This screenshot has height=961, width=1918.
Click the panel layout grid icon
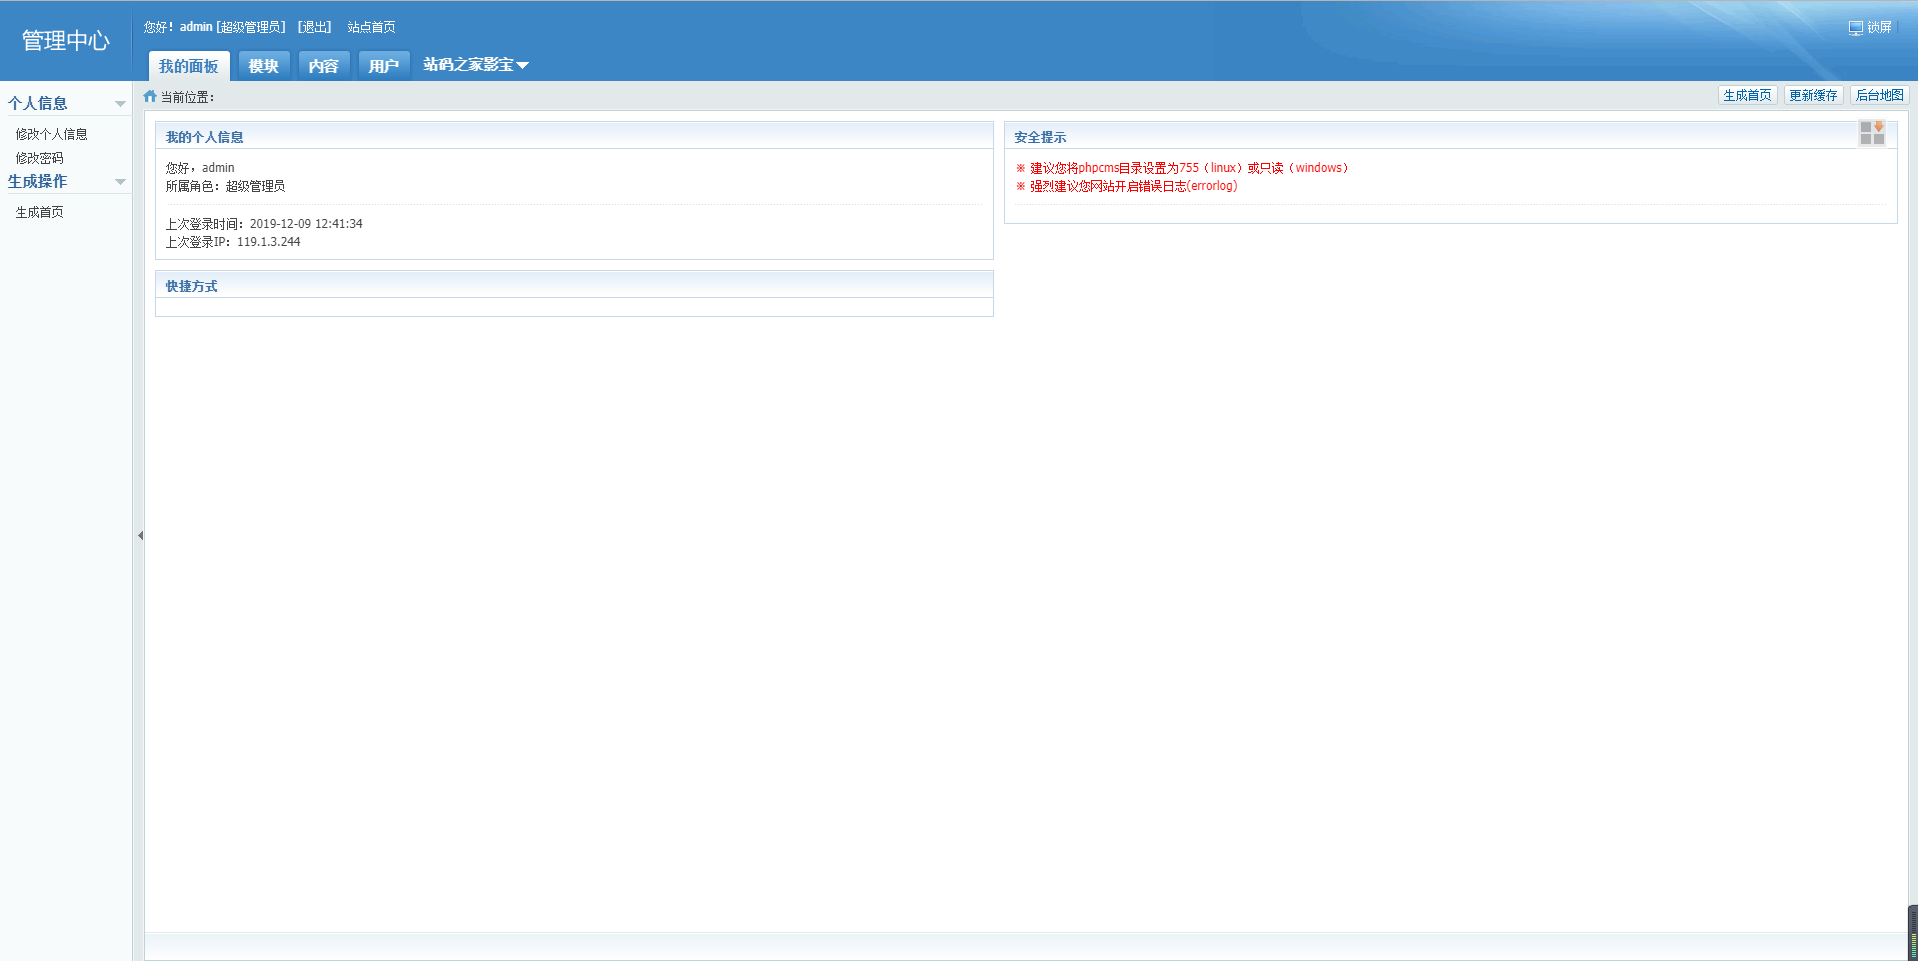(1871, 134)
